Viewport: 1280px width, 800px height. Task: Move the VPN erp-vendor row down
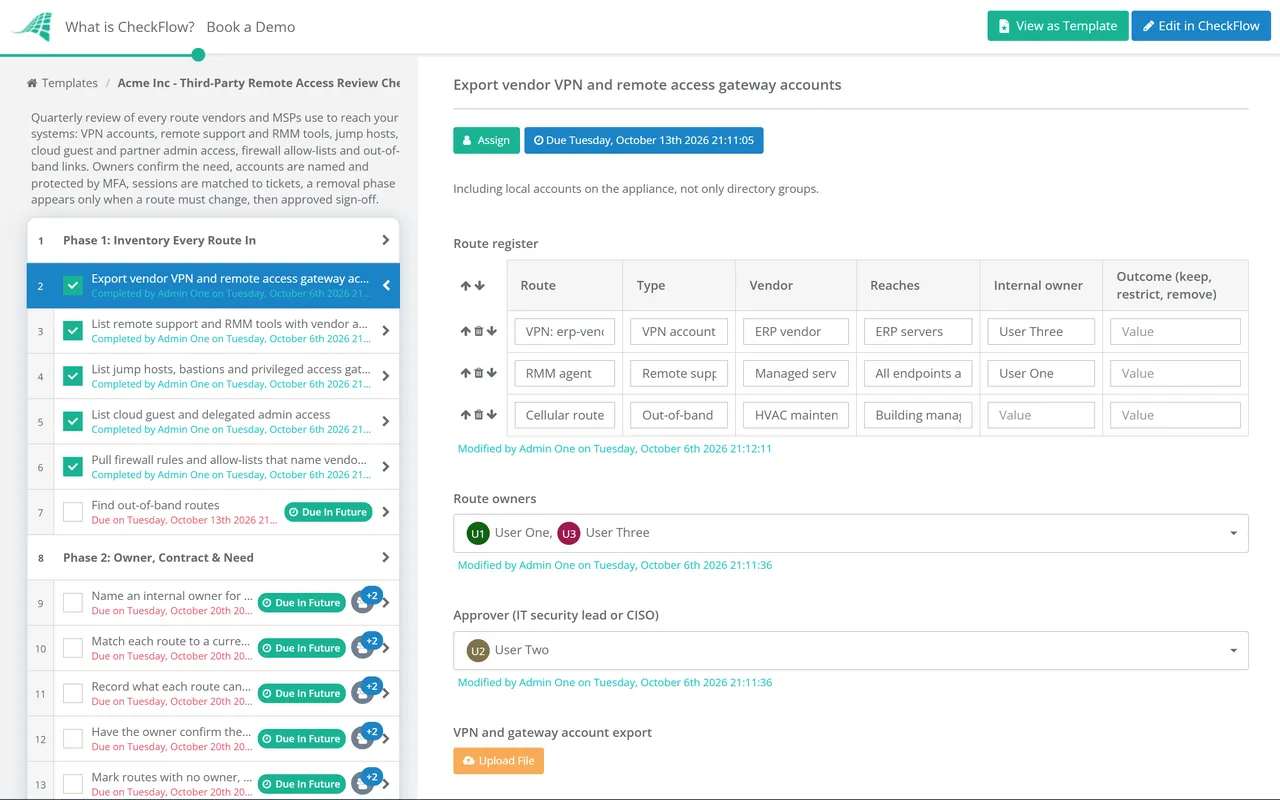pos(491,331)
